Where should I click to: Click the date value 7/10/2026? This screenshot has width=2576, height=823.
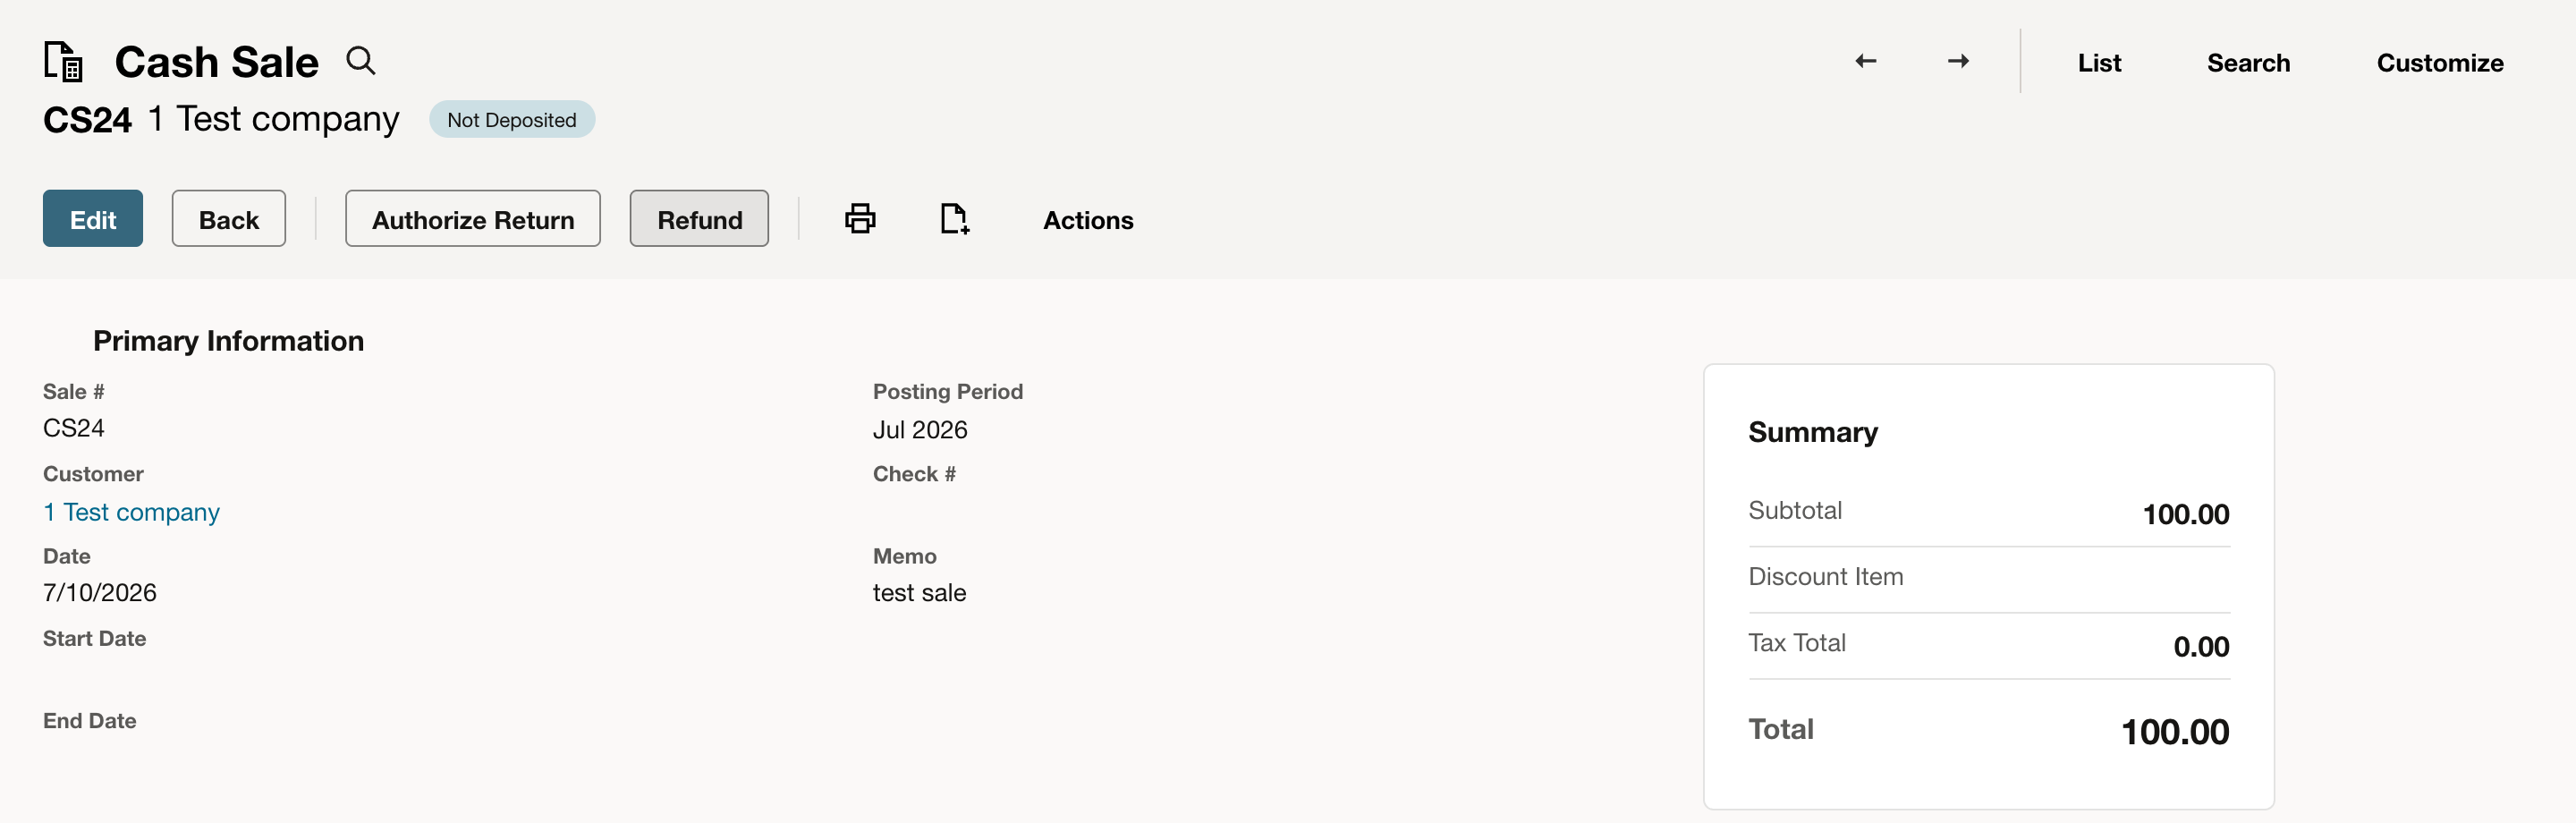click(x=100, y=593)
